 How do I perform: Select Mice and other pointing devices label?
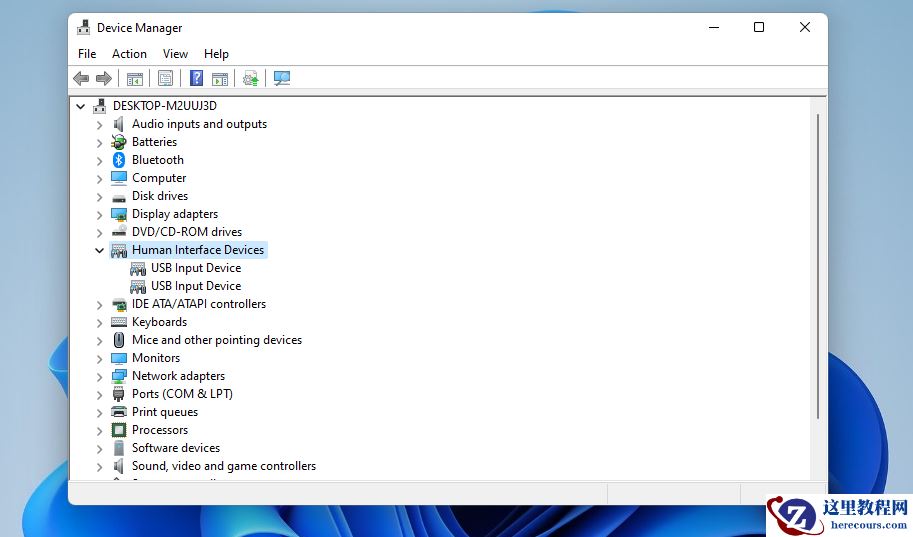tap(217, 340)
